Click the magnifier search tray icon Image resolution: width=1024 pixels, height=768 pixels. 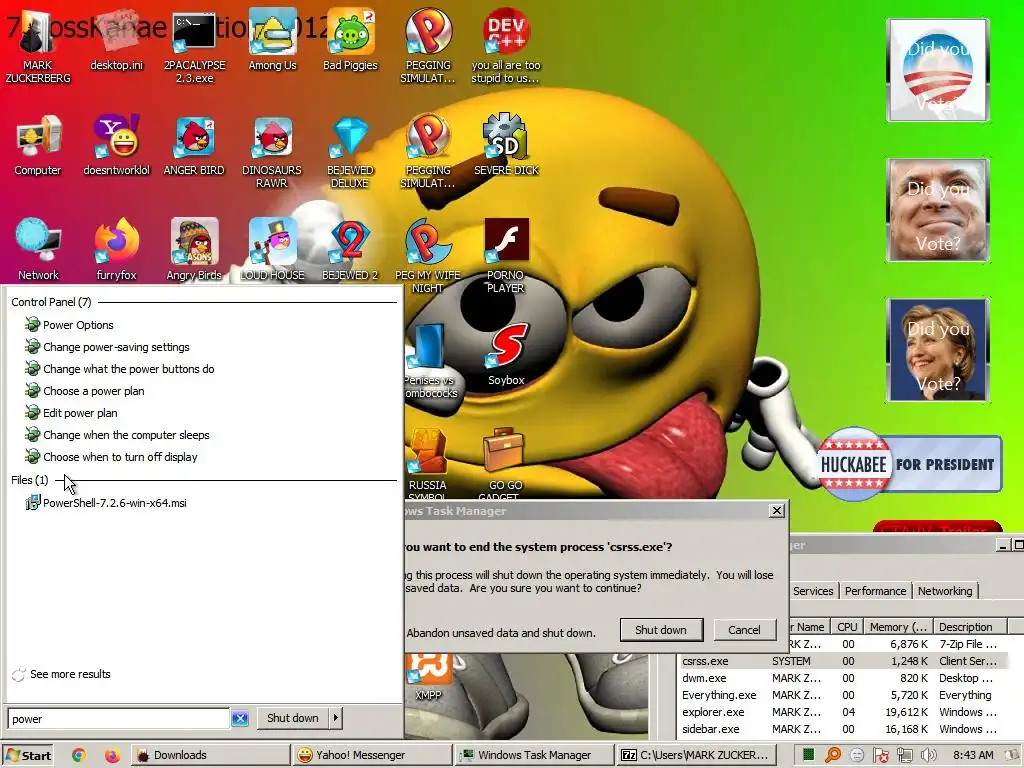click(833, 755)
